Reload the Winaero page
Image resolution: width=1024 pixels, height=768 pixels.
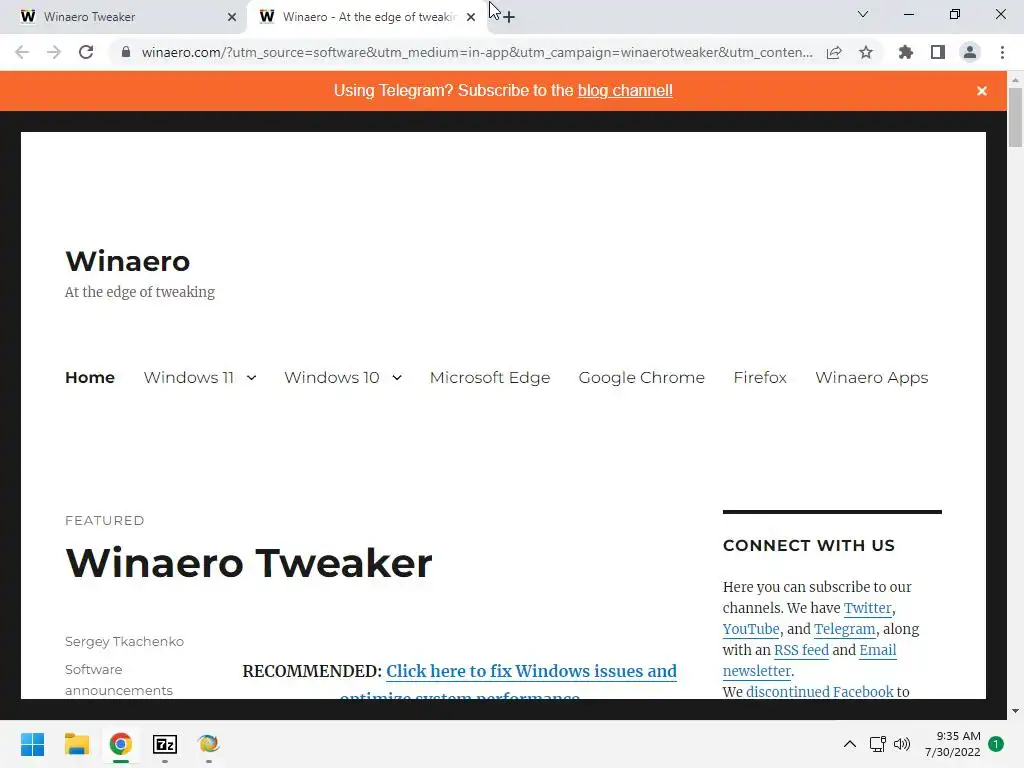click(x=86, y=52)
